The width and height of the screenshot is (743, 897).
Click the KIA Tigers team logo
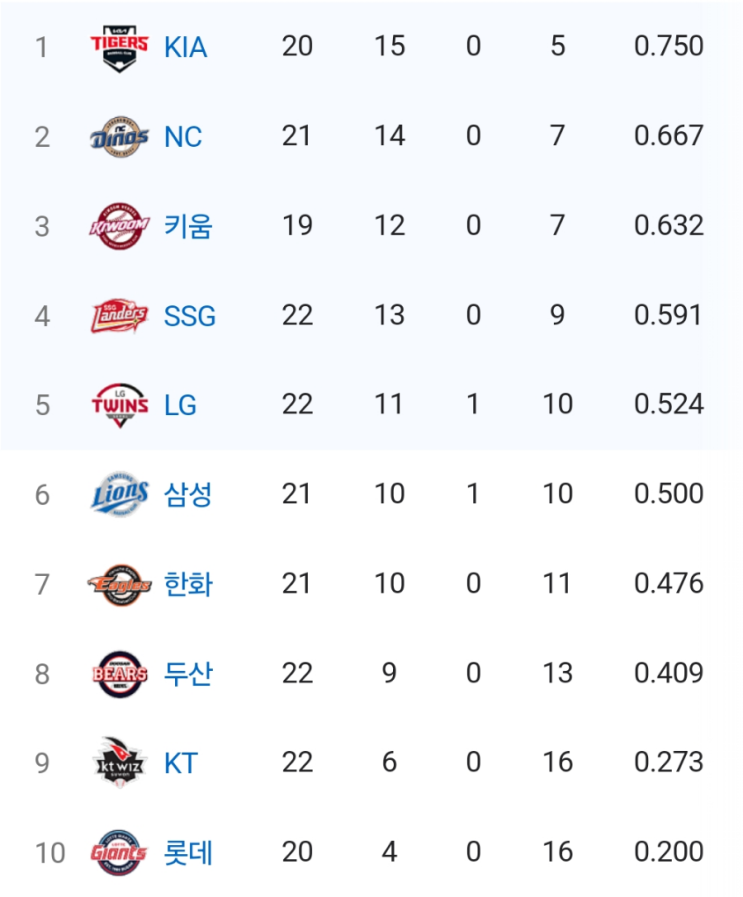pyautogui.click(x=120, y=48)
